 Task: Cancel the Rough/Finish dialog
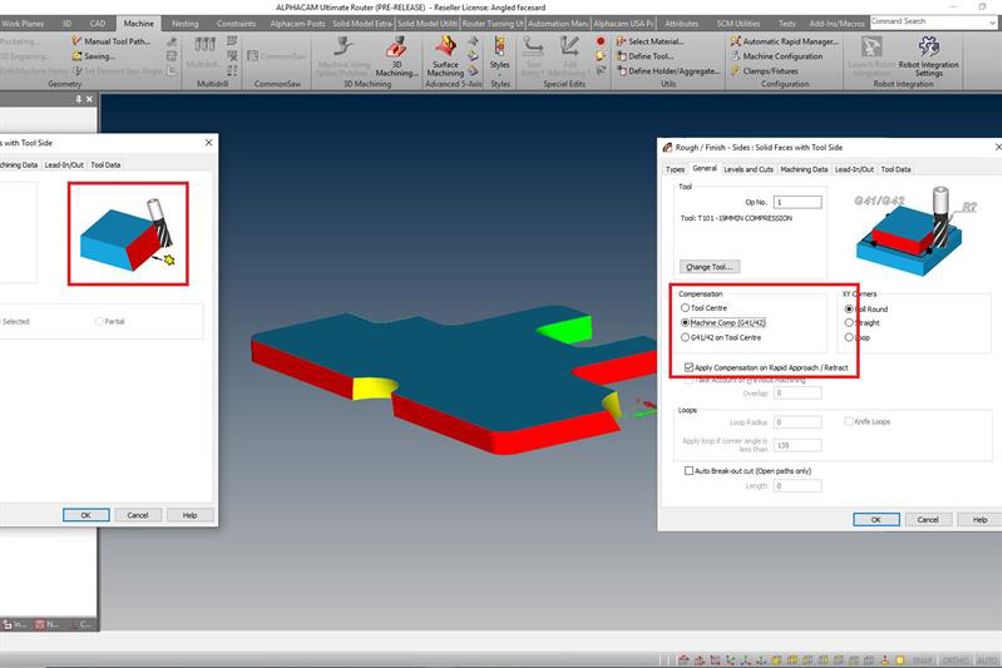coord(928,520)
